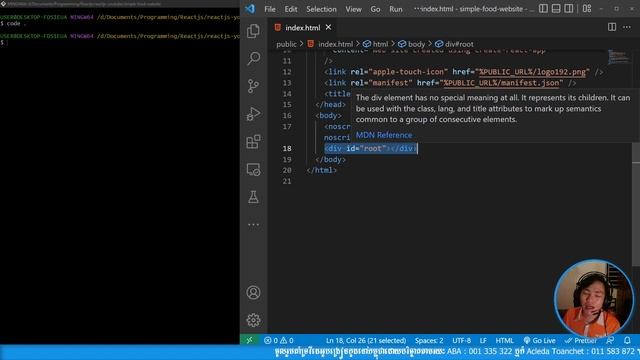This screenshot has height=360, width=640.
Task: Click the remote window indicator in status bar
Action: coord(249,340)
